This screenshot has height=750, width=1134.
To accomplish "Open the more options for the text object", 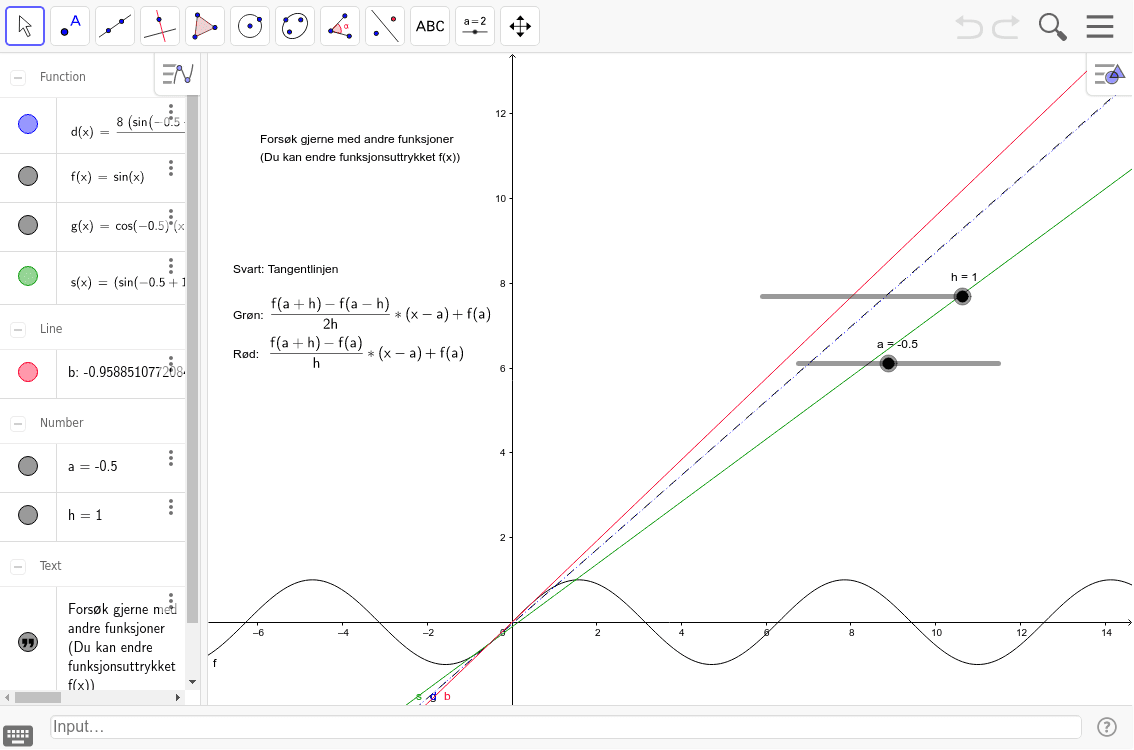I will tap(171, 601).
